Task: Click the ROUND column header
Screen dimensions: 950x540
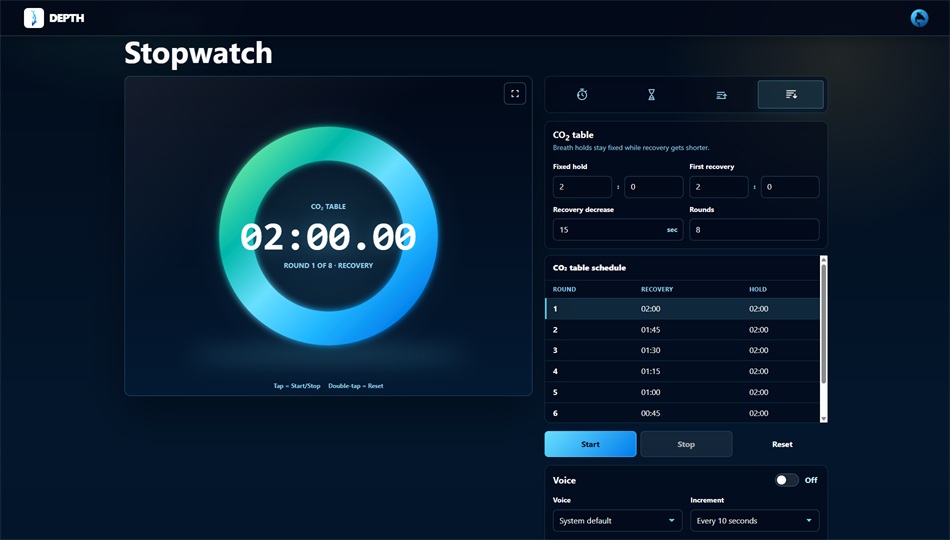Action: (564, 289)
